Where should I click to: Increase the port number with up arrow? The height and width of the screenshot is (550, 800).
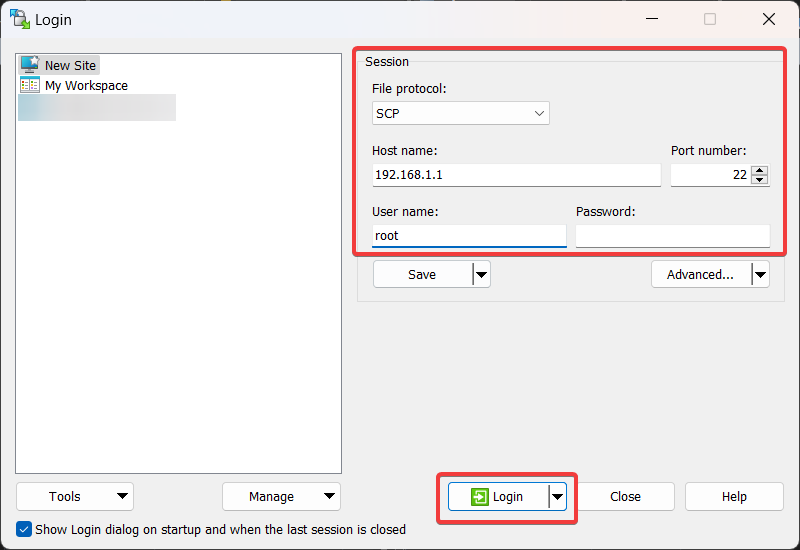[x=760, y=170]
